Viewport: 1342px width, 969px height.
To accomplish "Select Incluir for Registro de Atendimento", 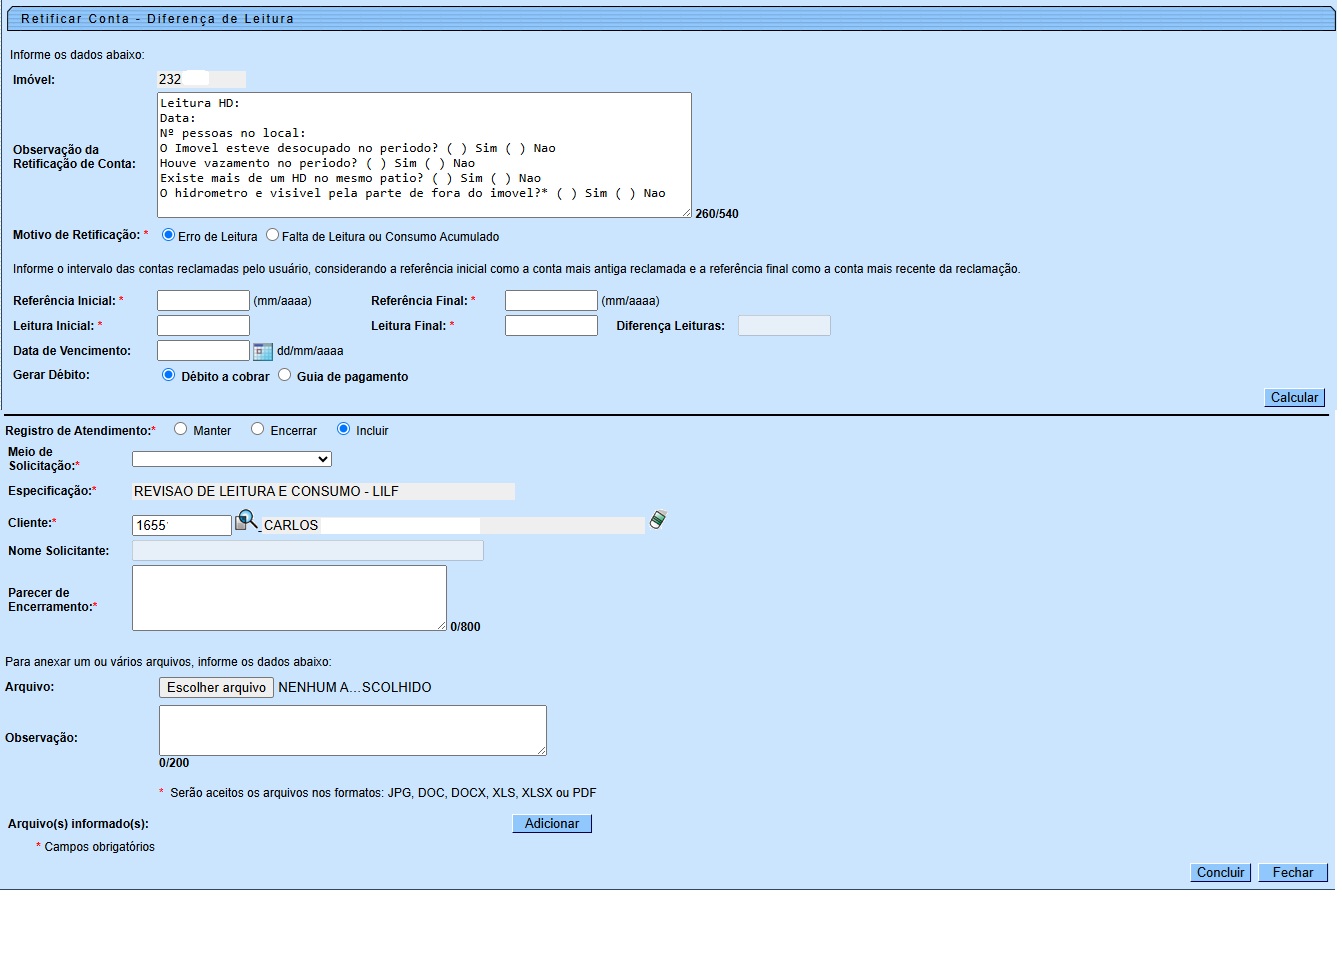I will (343, 429).
